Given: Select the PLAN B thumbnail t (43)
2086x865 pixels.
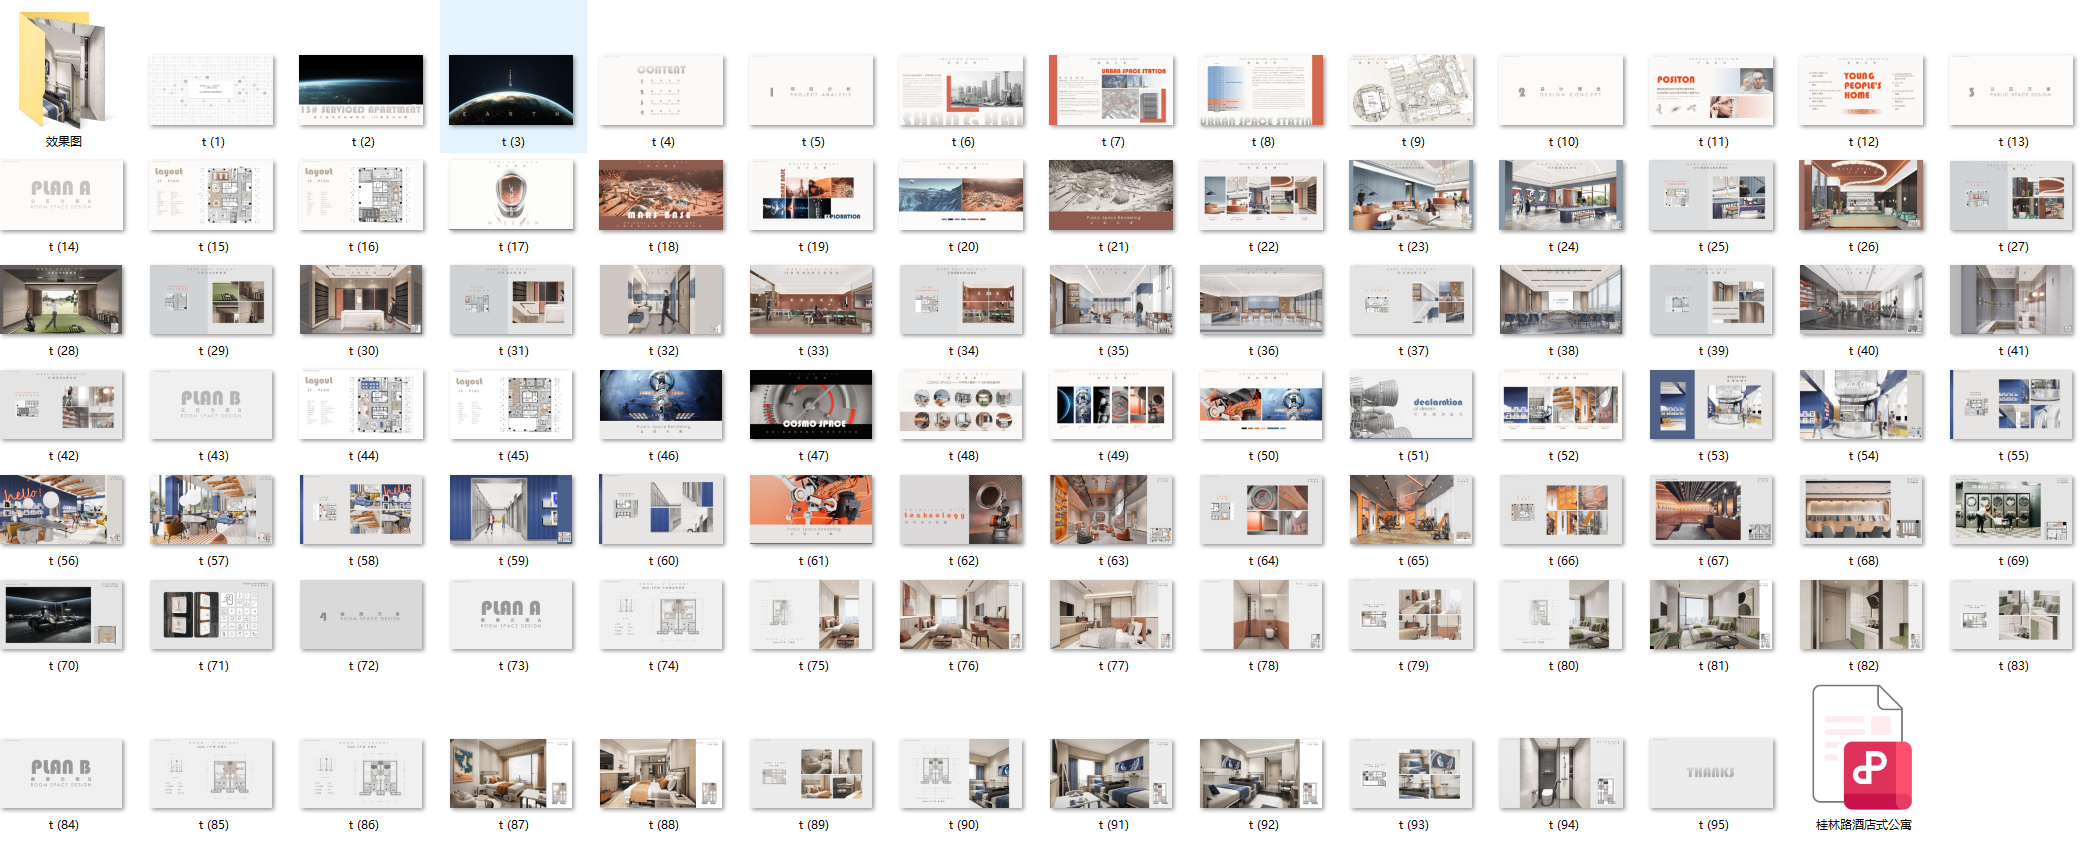Looking at the screenshot, I should [x=211, y=404].
